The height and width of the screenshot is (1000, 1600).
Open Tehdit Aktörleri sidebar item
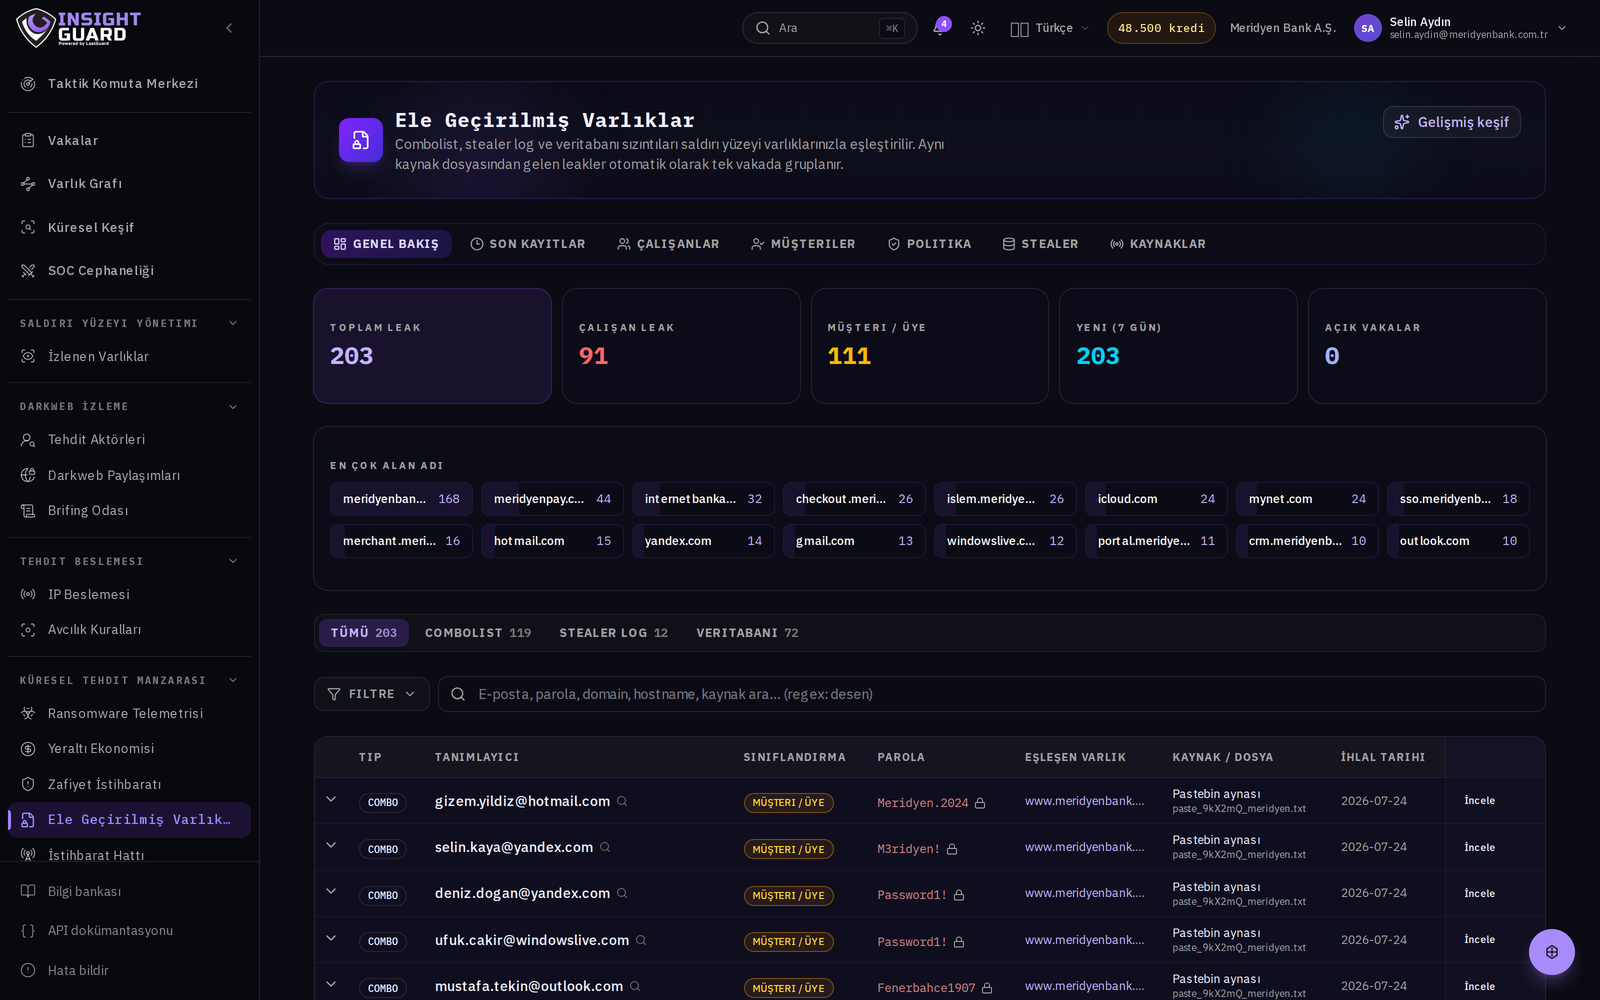129,440
